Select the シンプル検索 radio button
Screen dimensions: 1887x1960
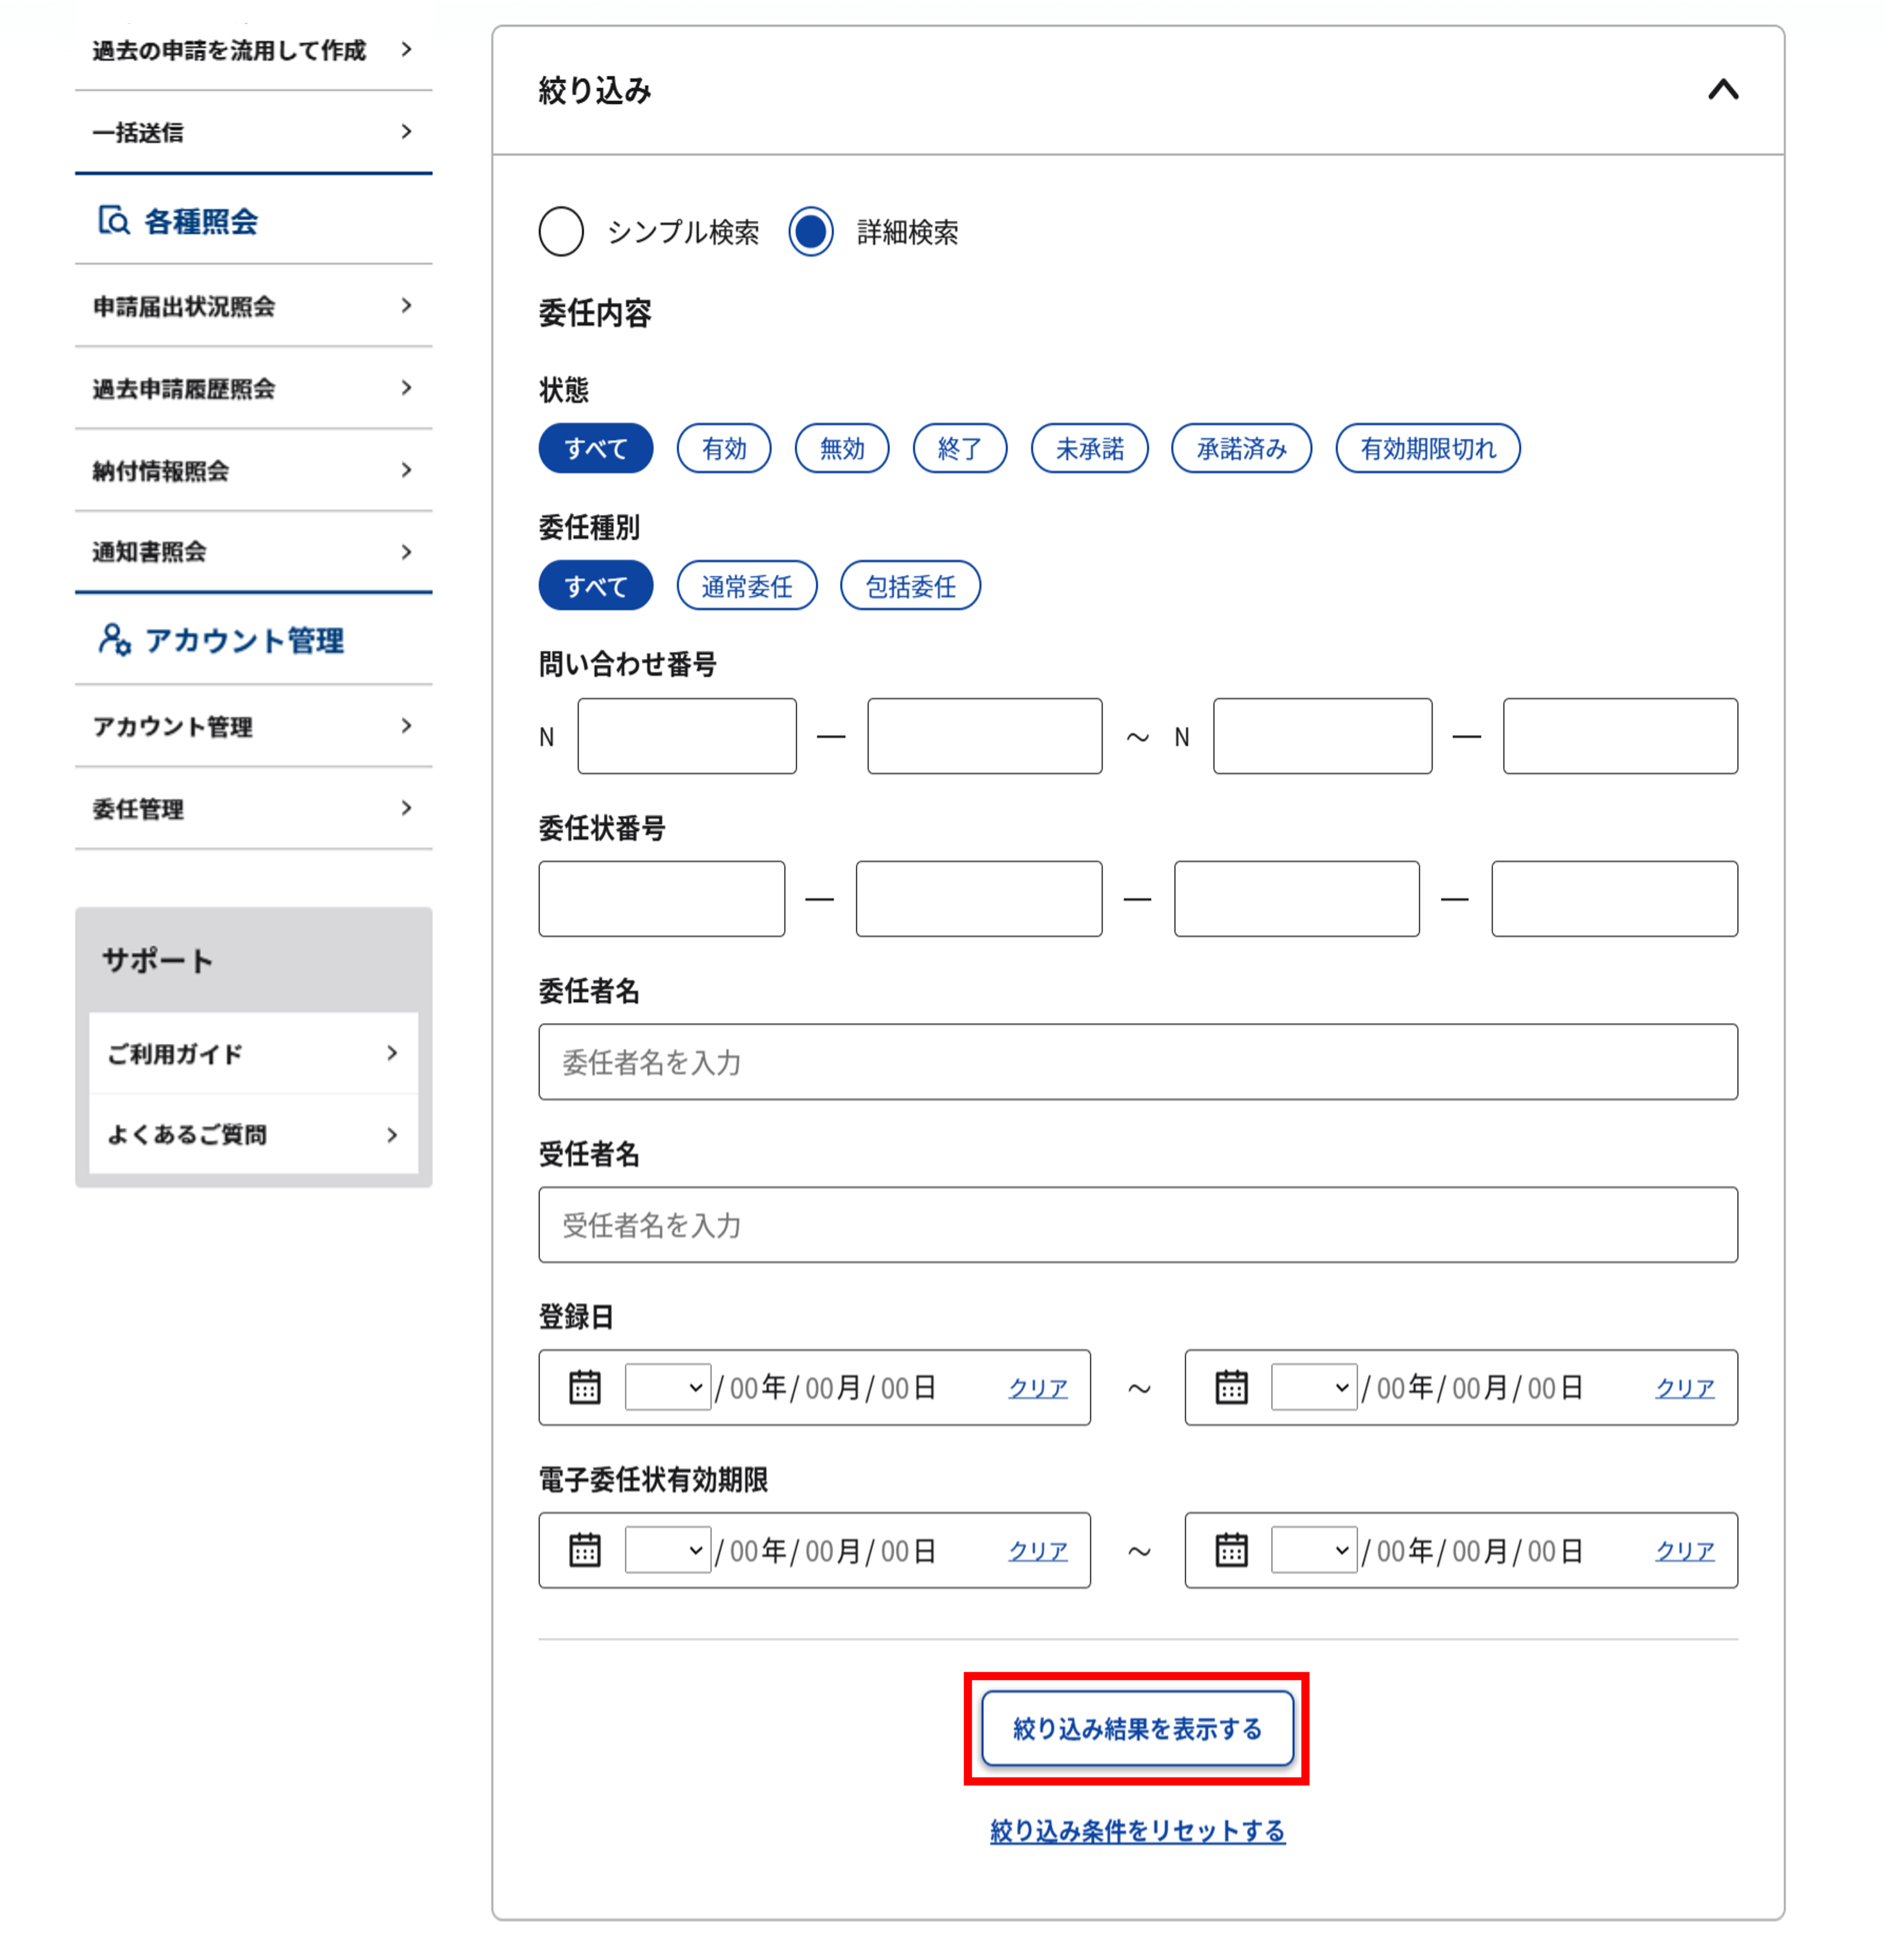point(561,232)
